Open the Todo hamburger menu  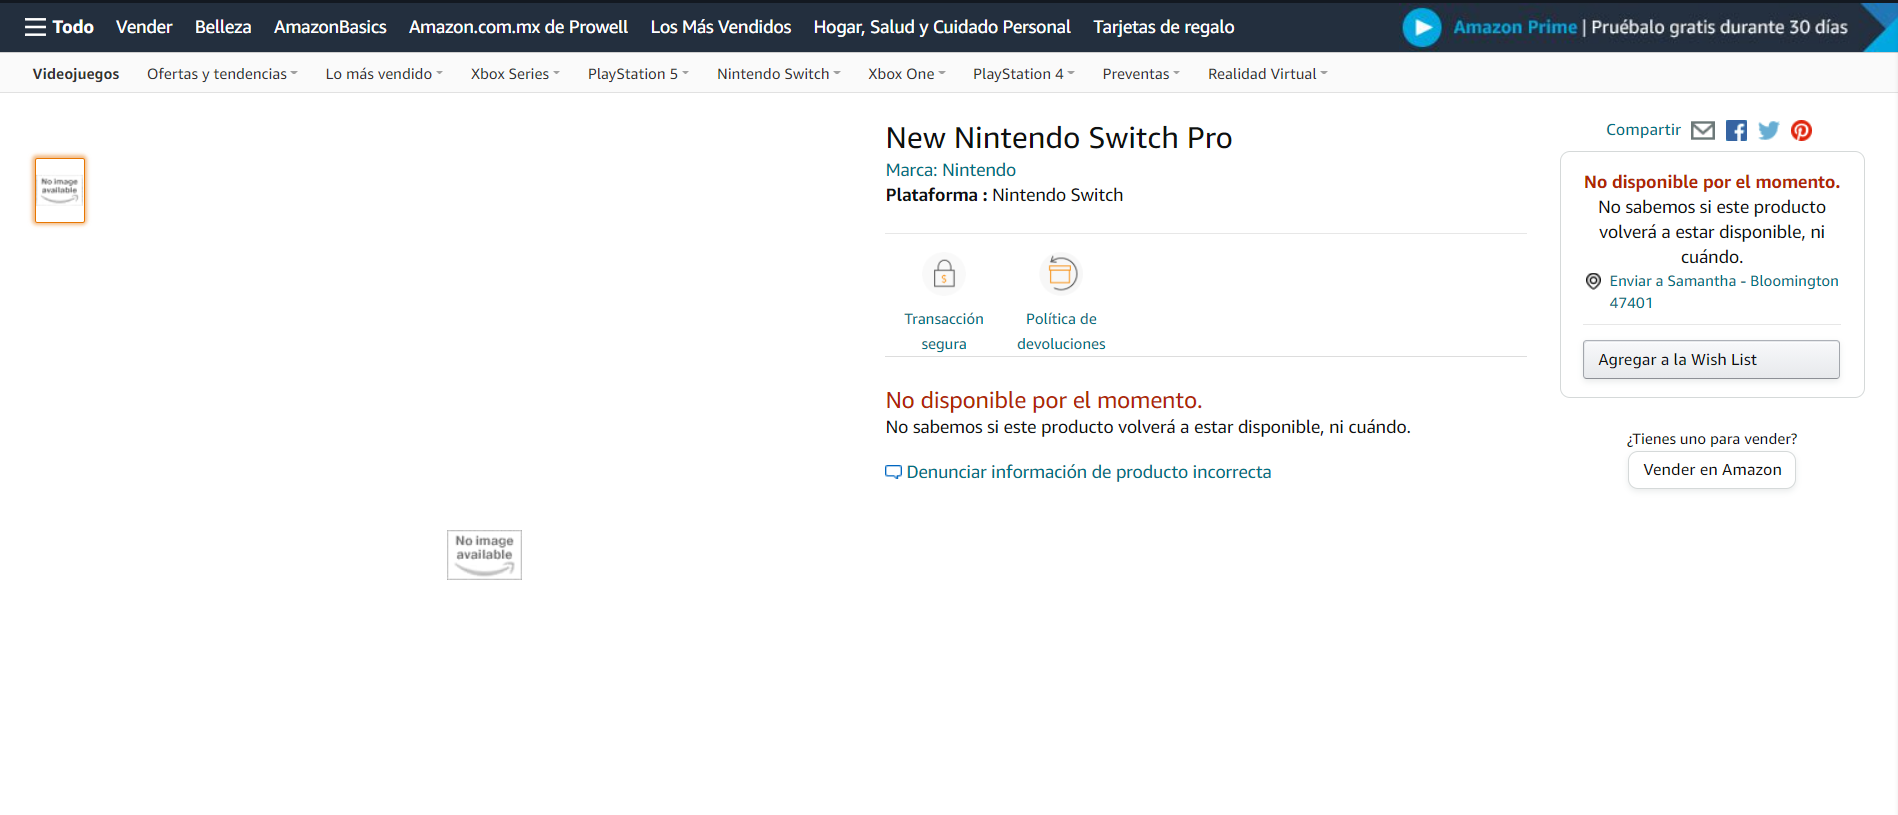pos(59,27)
